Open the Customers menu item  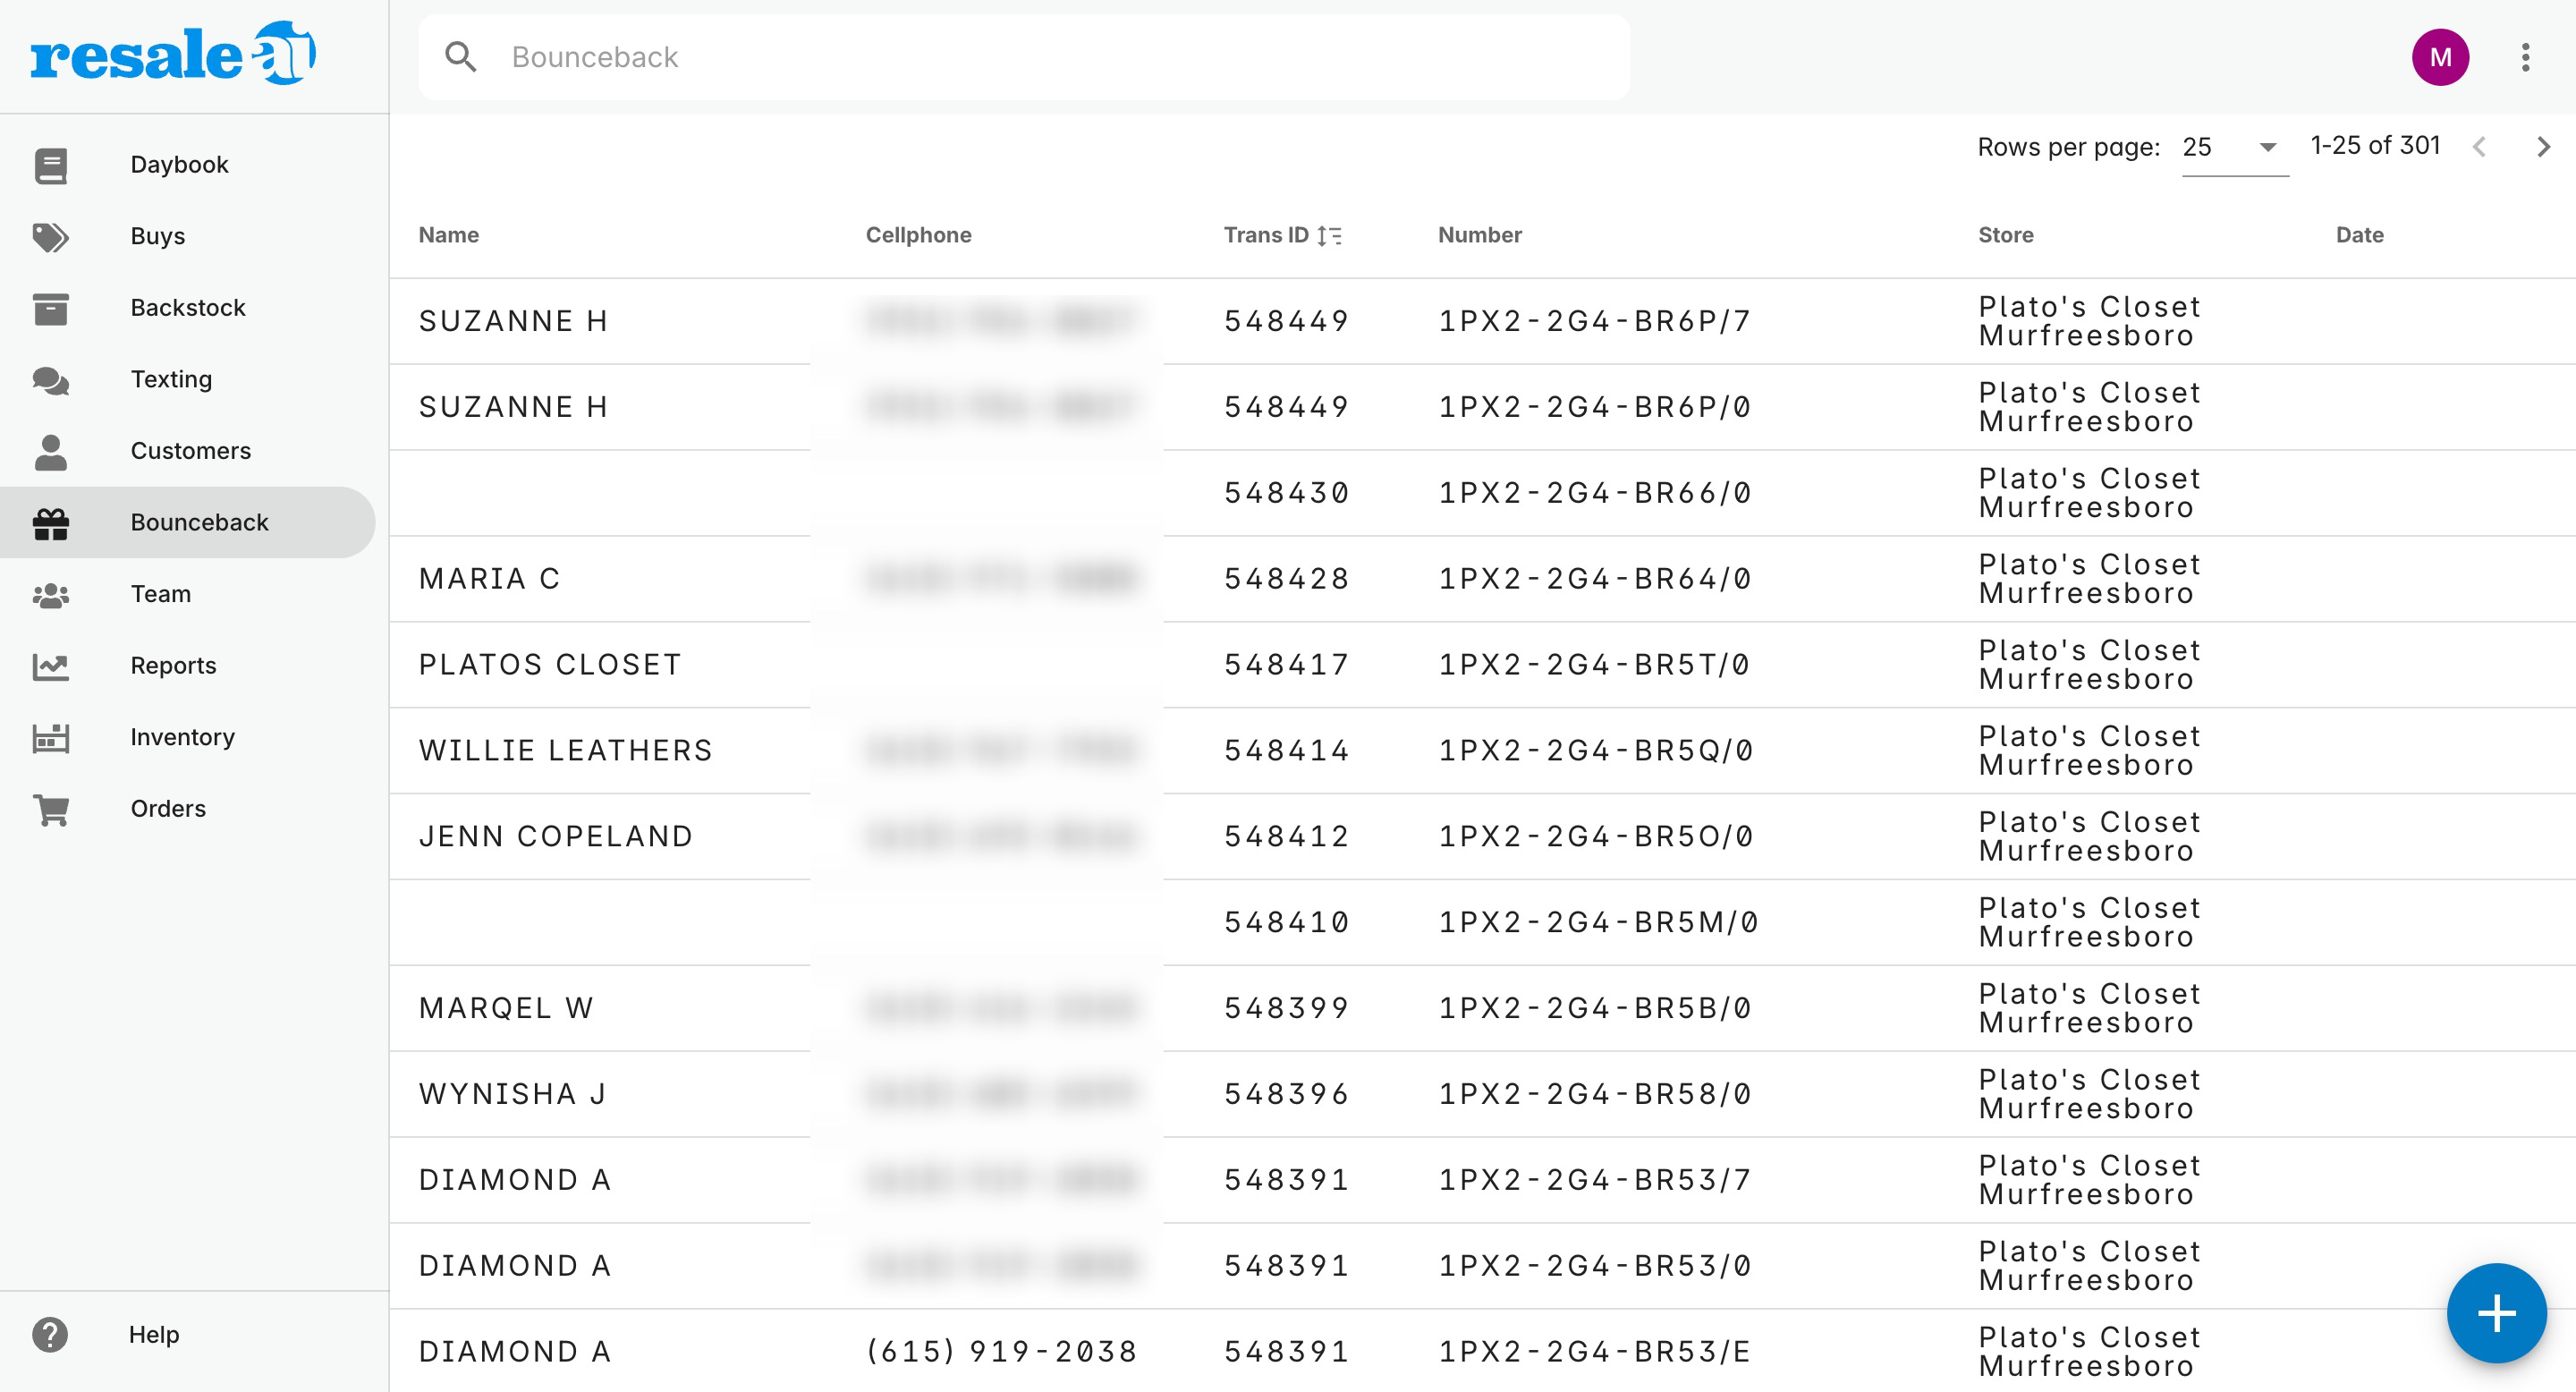(190, 451)
